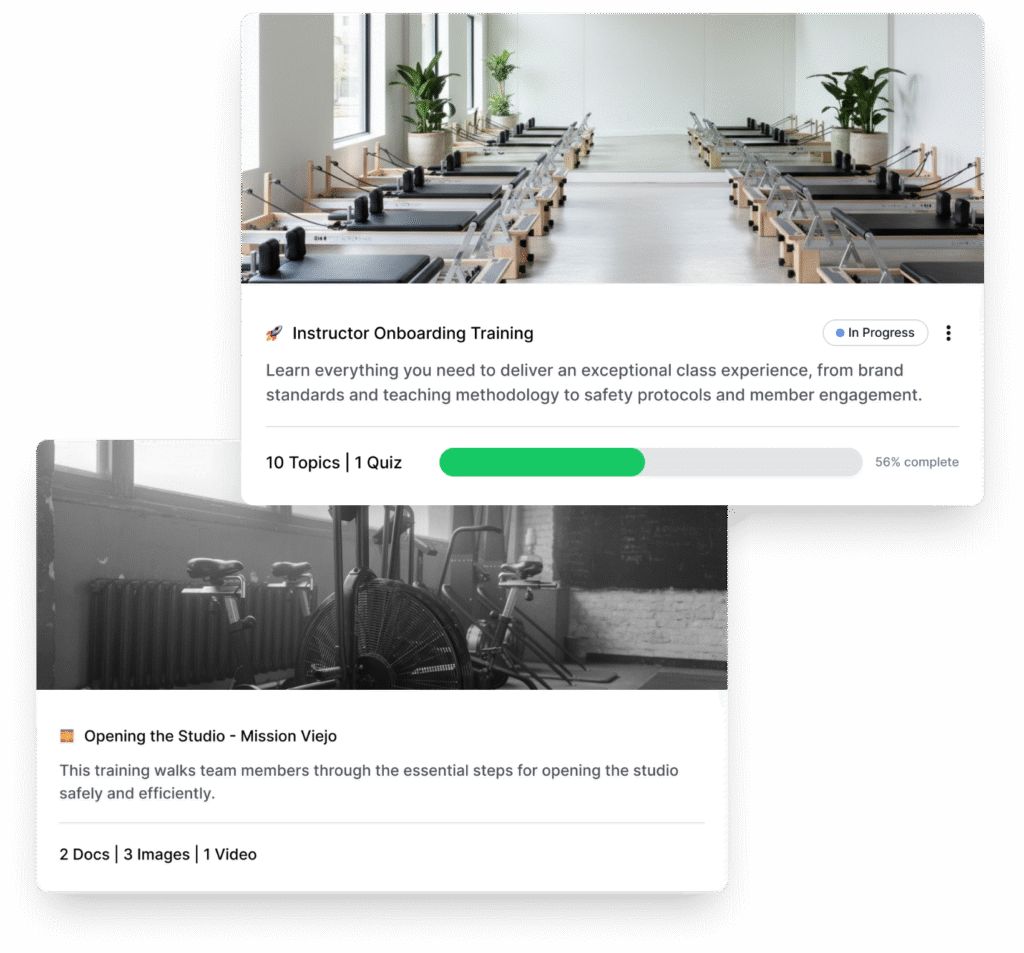Open the Pilates reformer studio cover image

(x=613, y=148)
